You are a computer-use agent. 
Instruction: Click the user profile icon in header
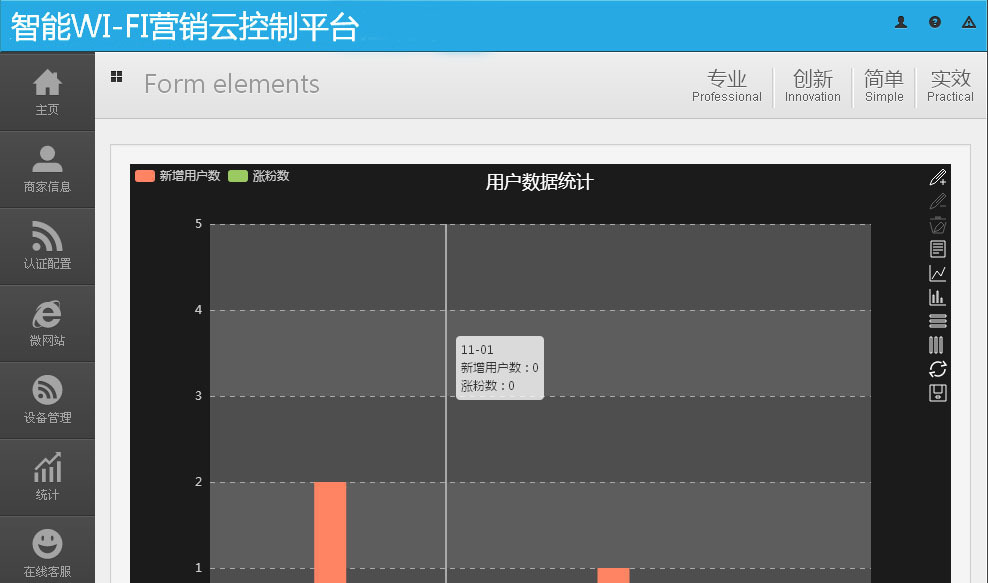click(901, 22)
